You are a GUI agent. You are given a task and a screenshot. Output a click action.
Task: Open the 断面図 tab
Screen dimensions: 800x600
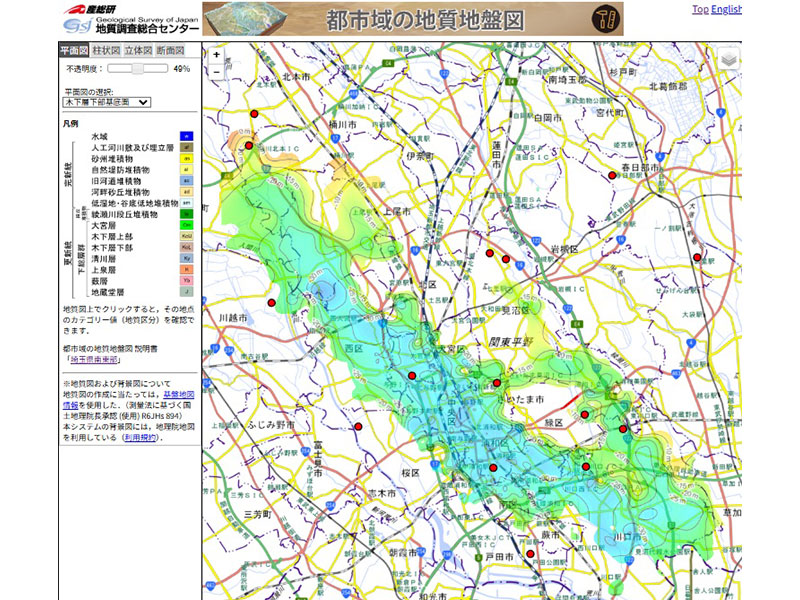point(171,50)
